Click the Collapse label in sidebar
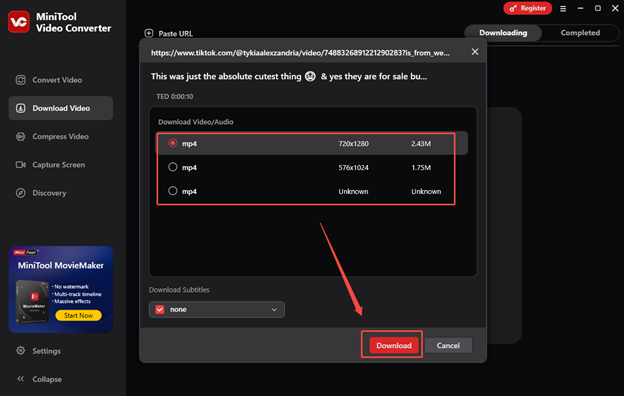Image resolution: width=624 pixels, height=396 pixels. click(x=47, y=379)
